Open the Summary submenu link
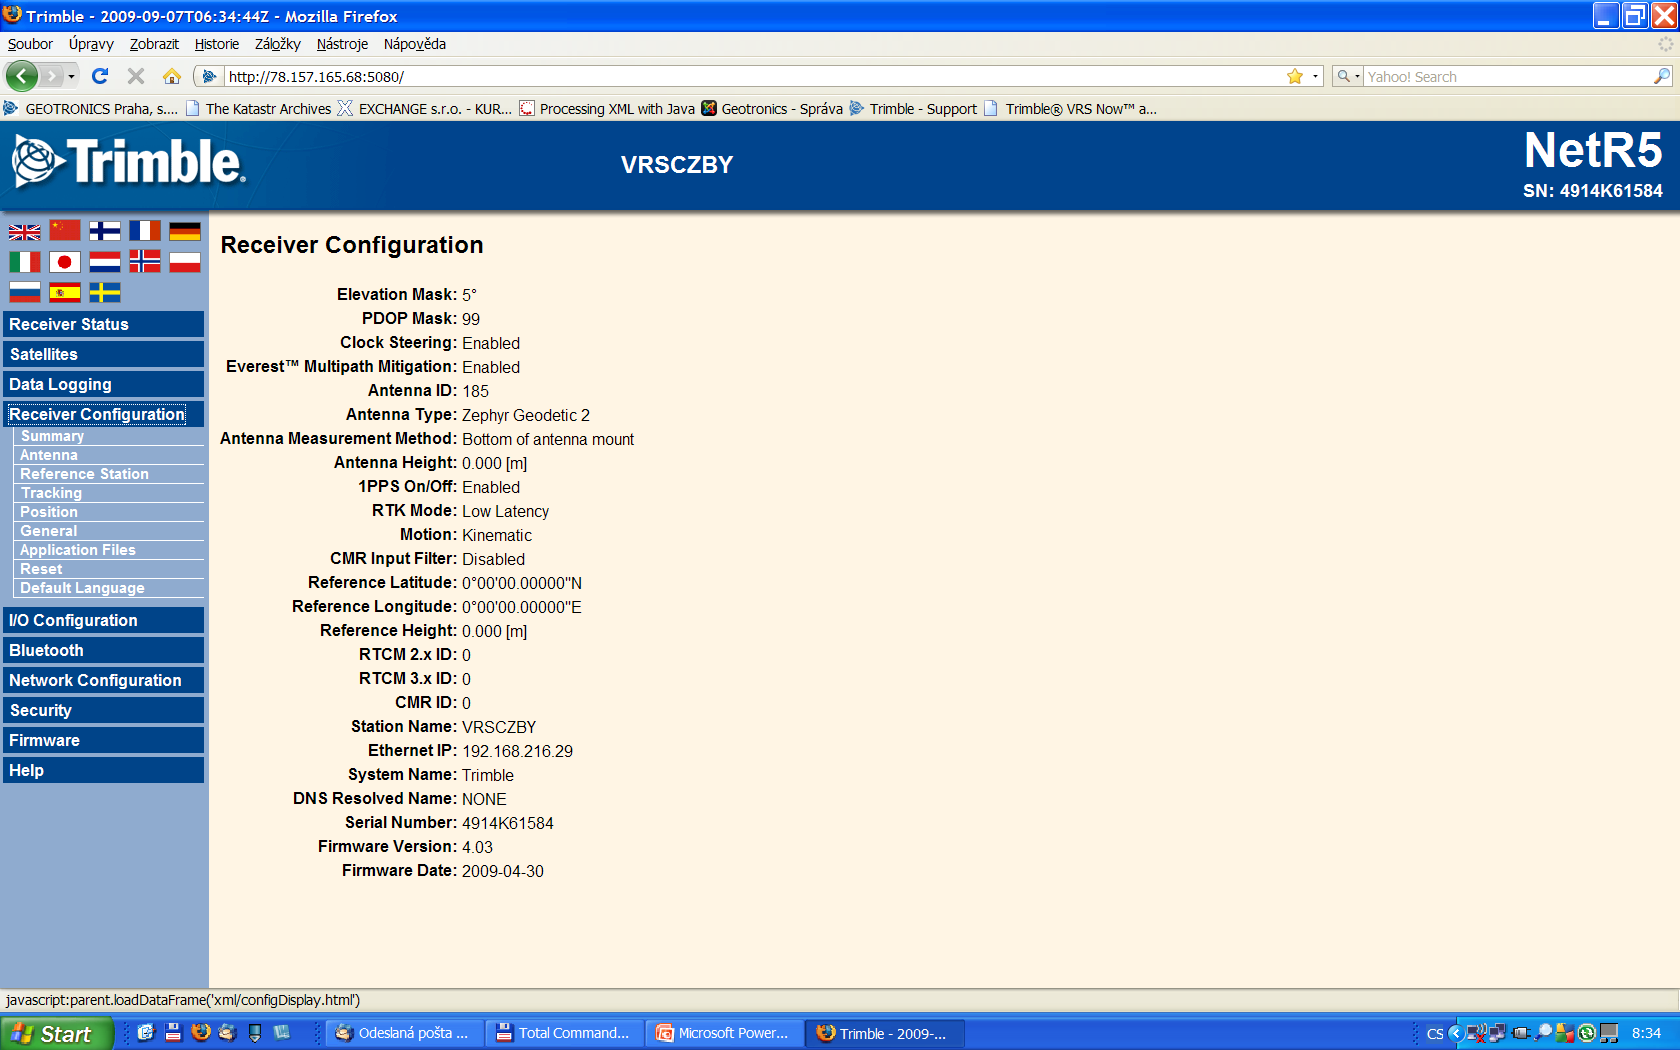 point(52,436)
